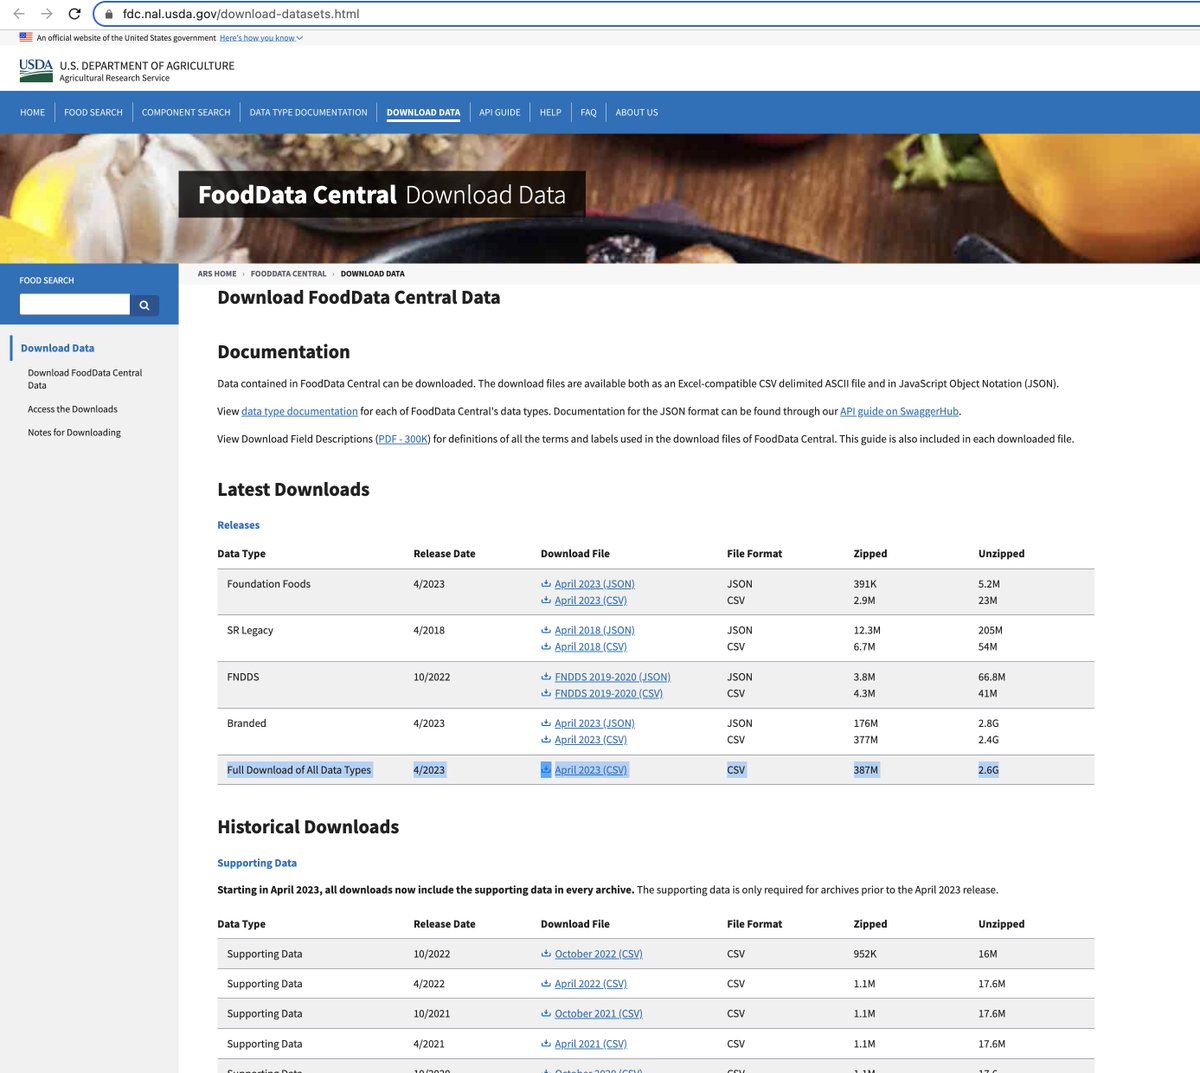Click download icon beside October 2022 (CSV)
The height and width of the screenshot is (1073, 1200).
tap(546, 954)
